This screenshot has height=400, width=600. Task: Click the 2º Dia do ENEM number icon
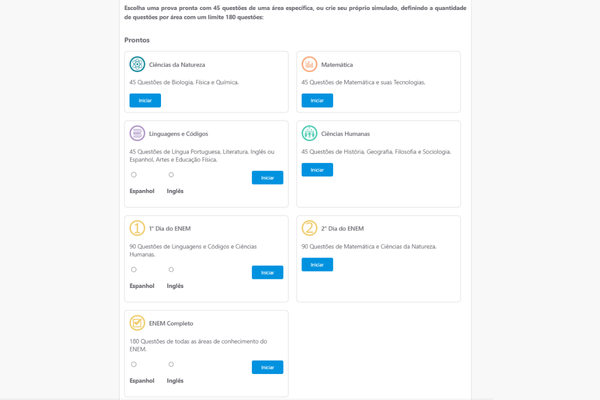click(x=309, y=228)
